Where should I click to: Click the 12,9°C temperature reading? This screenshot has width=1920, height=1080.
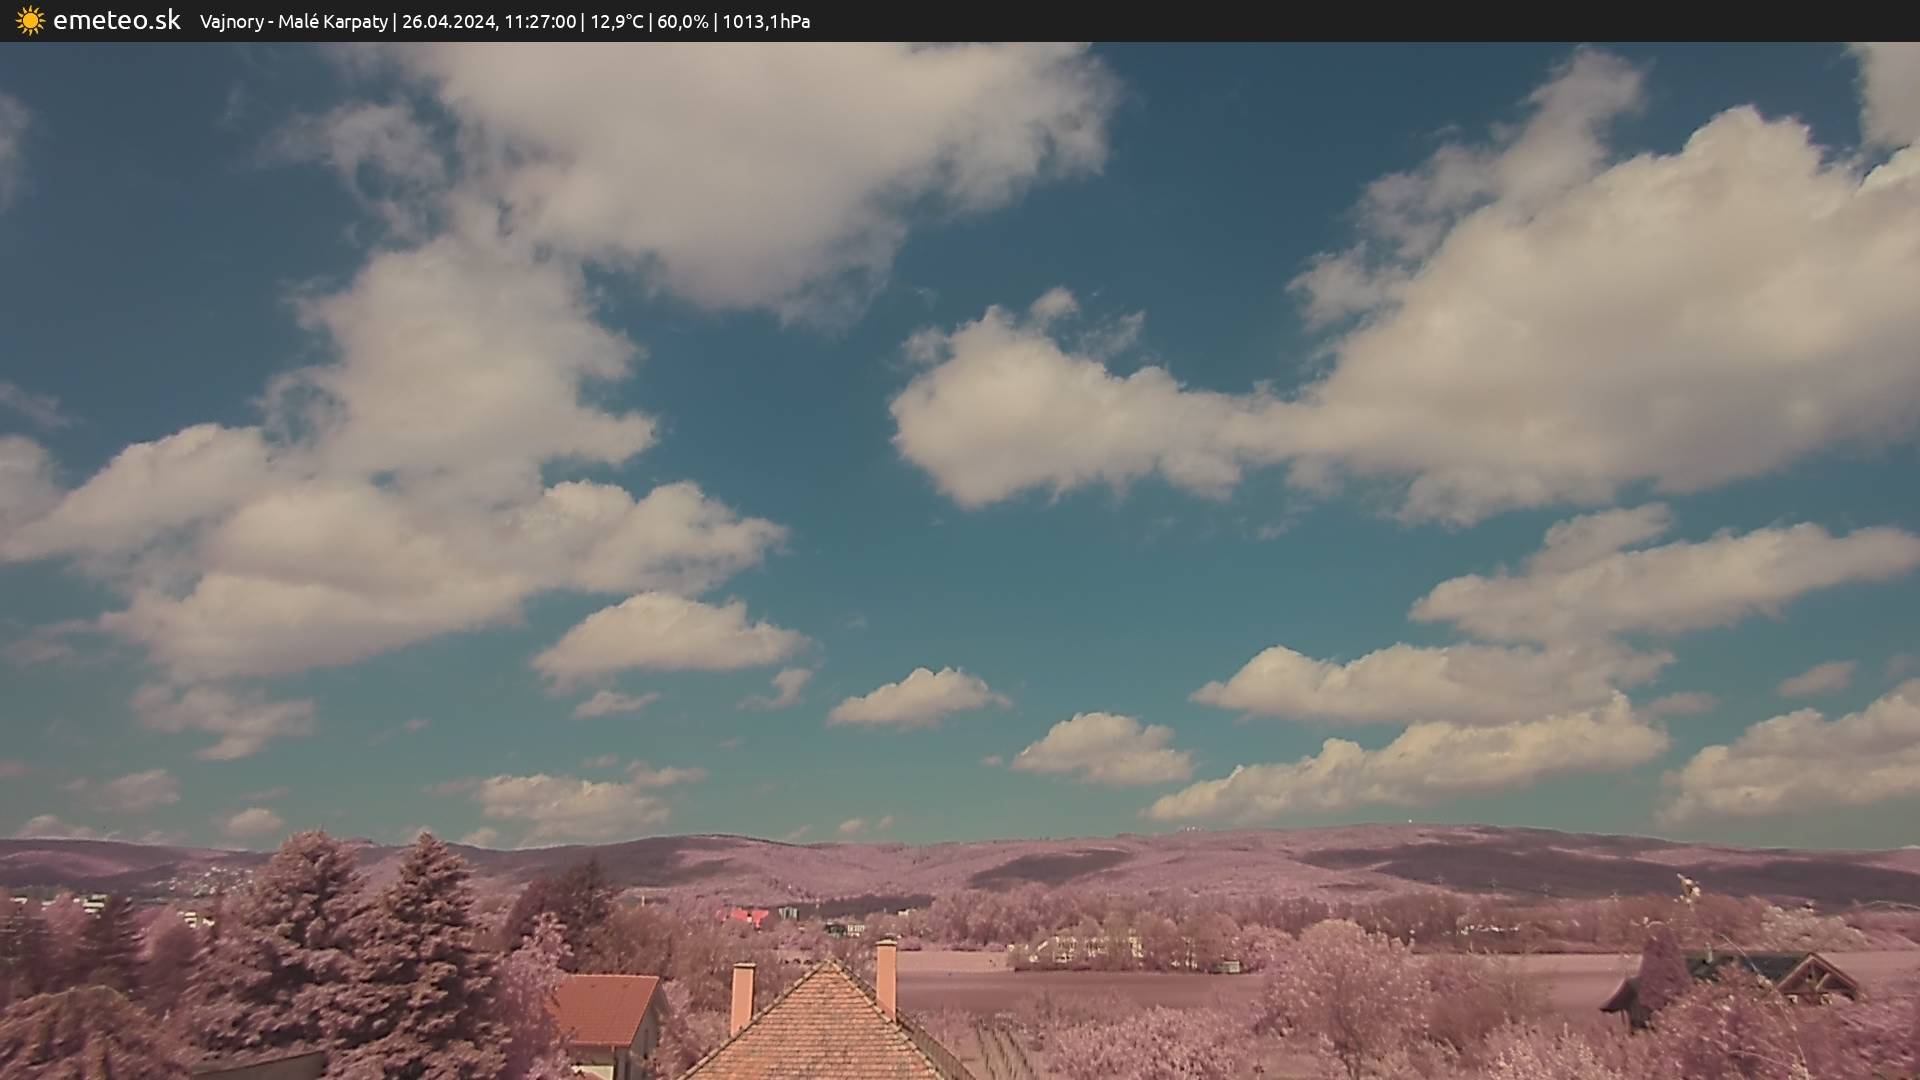(x=616, y=22)
